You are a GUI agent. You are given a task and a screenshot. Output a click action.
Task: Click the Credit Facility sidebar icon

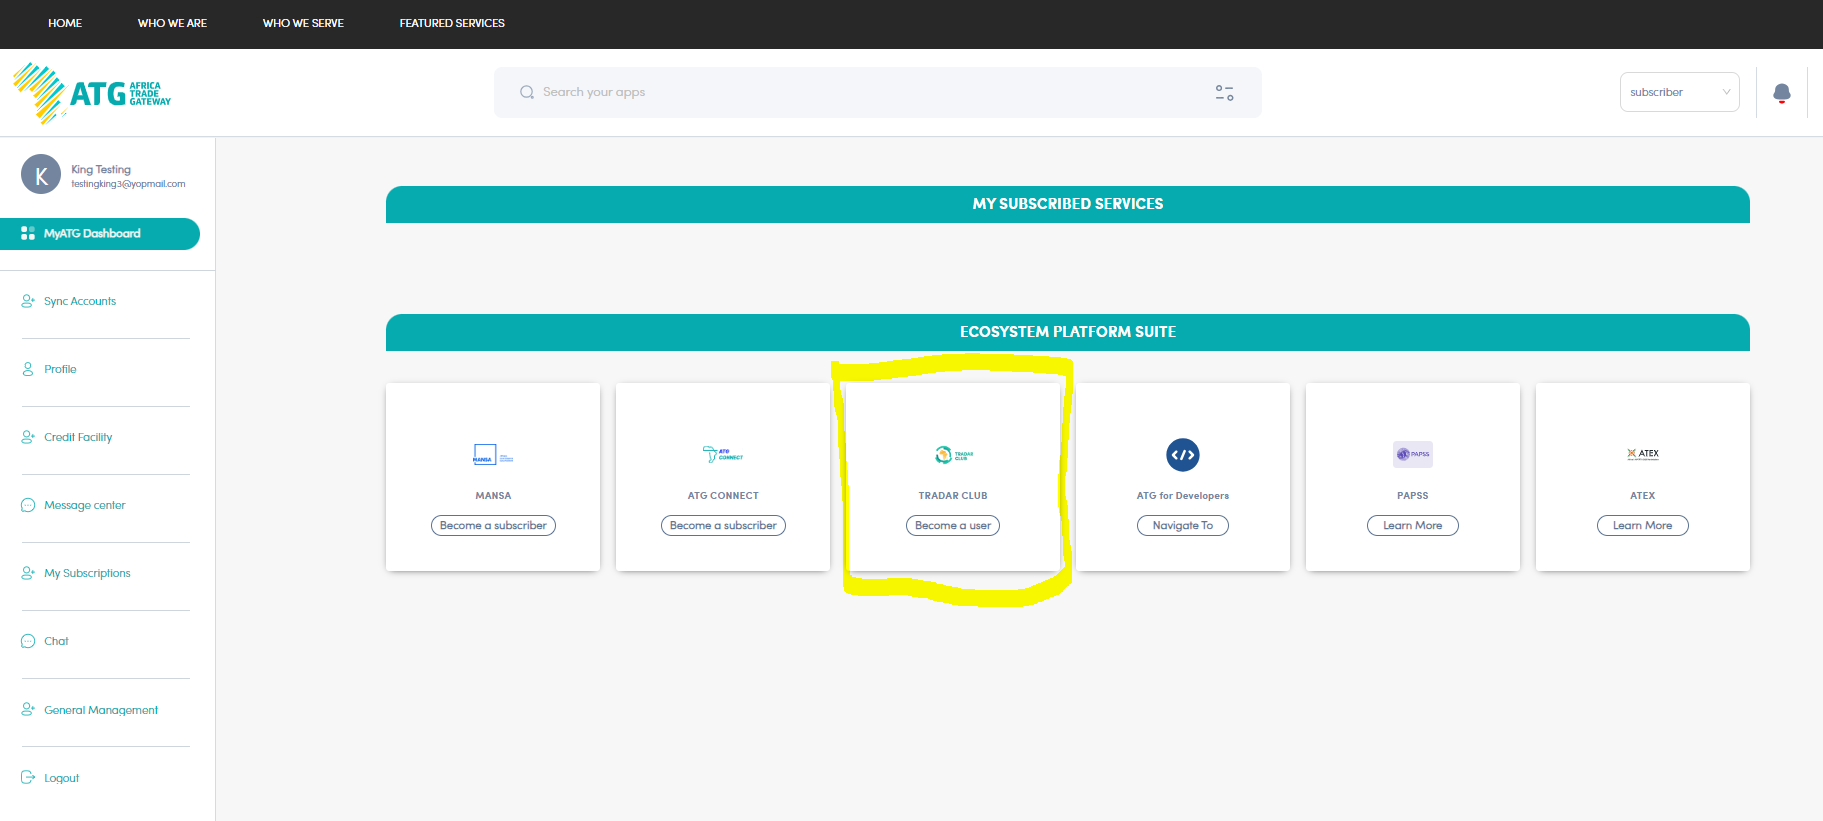[x=28, y=437]
